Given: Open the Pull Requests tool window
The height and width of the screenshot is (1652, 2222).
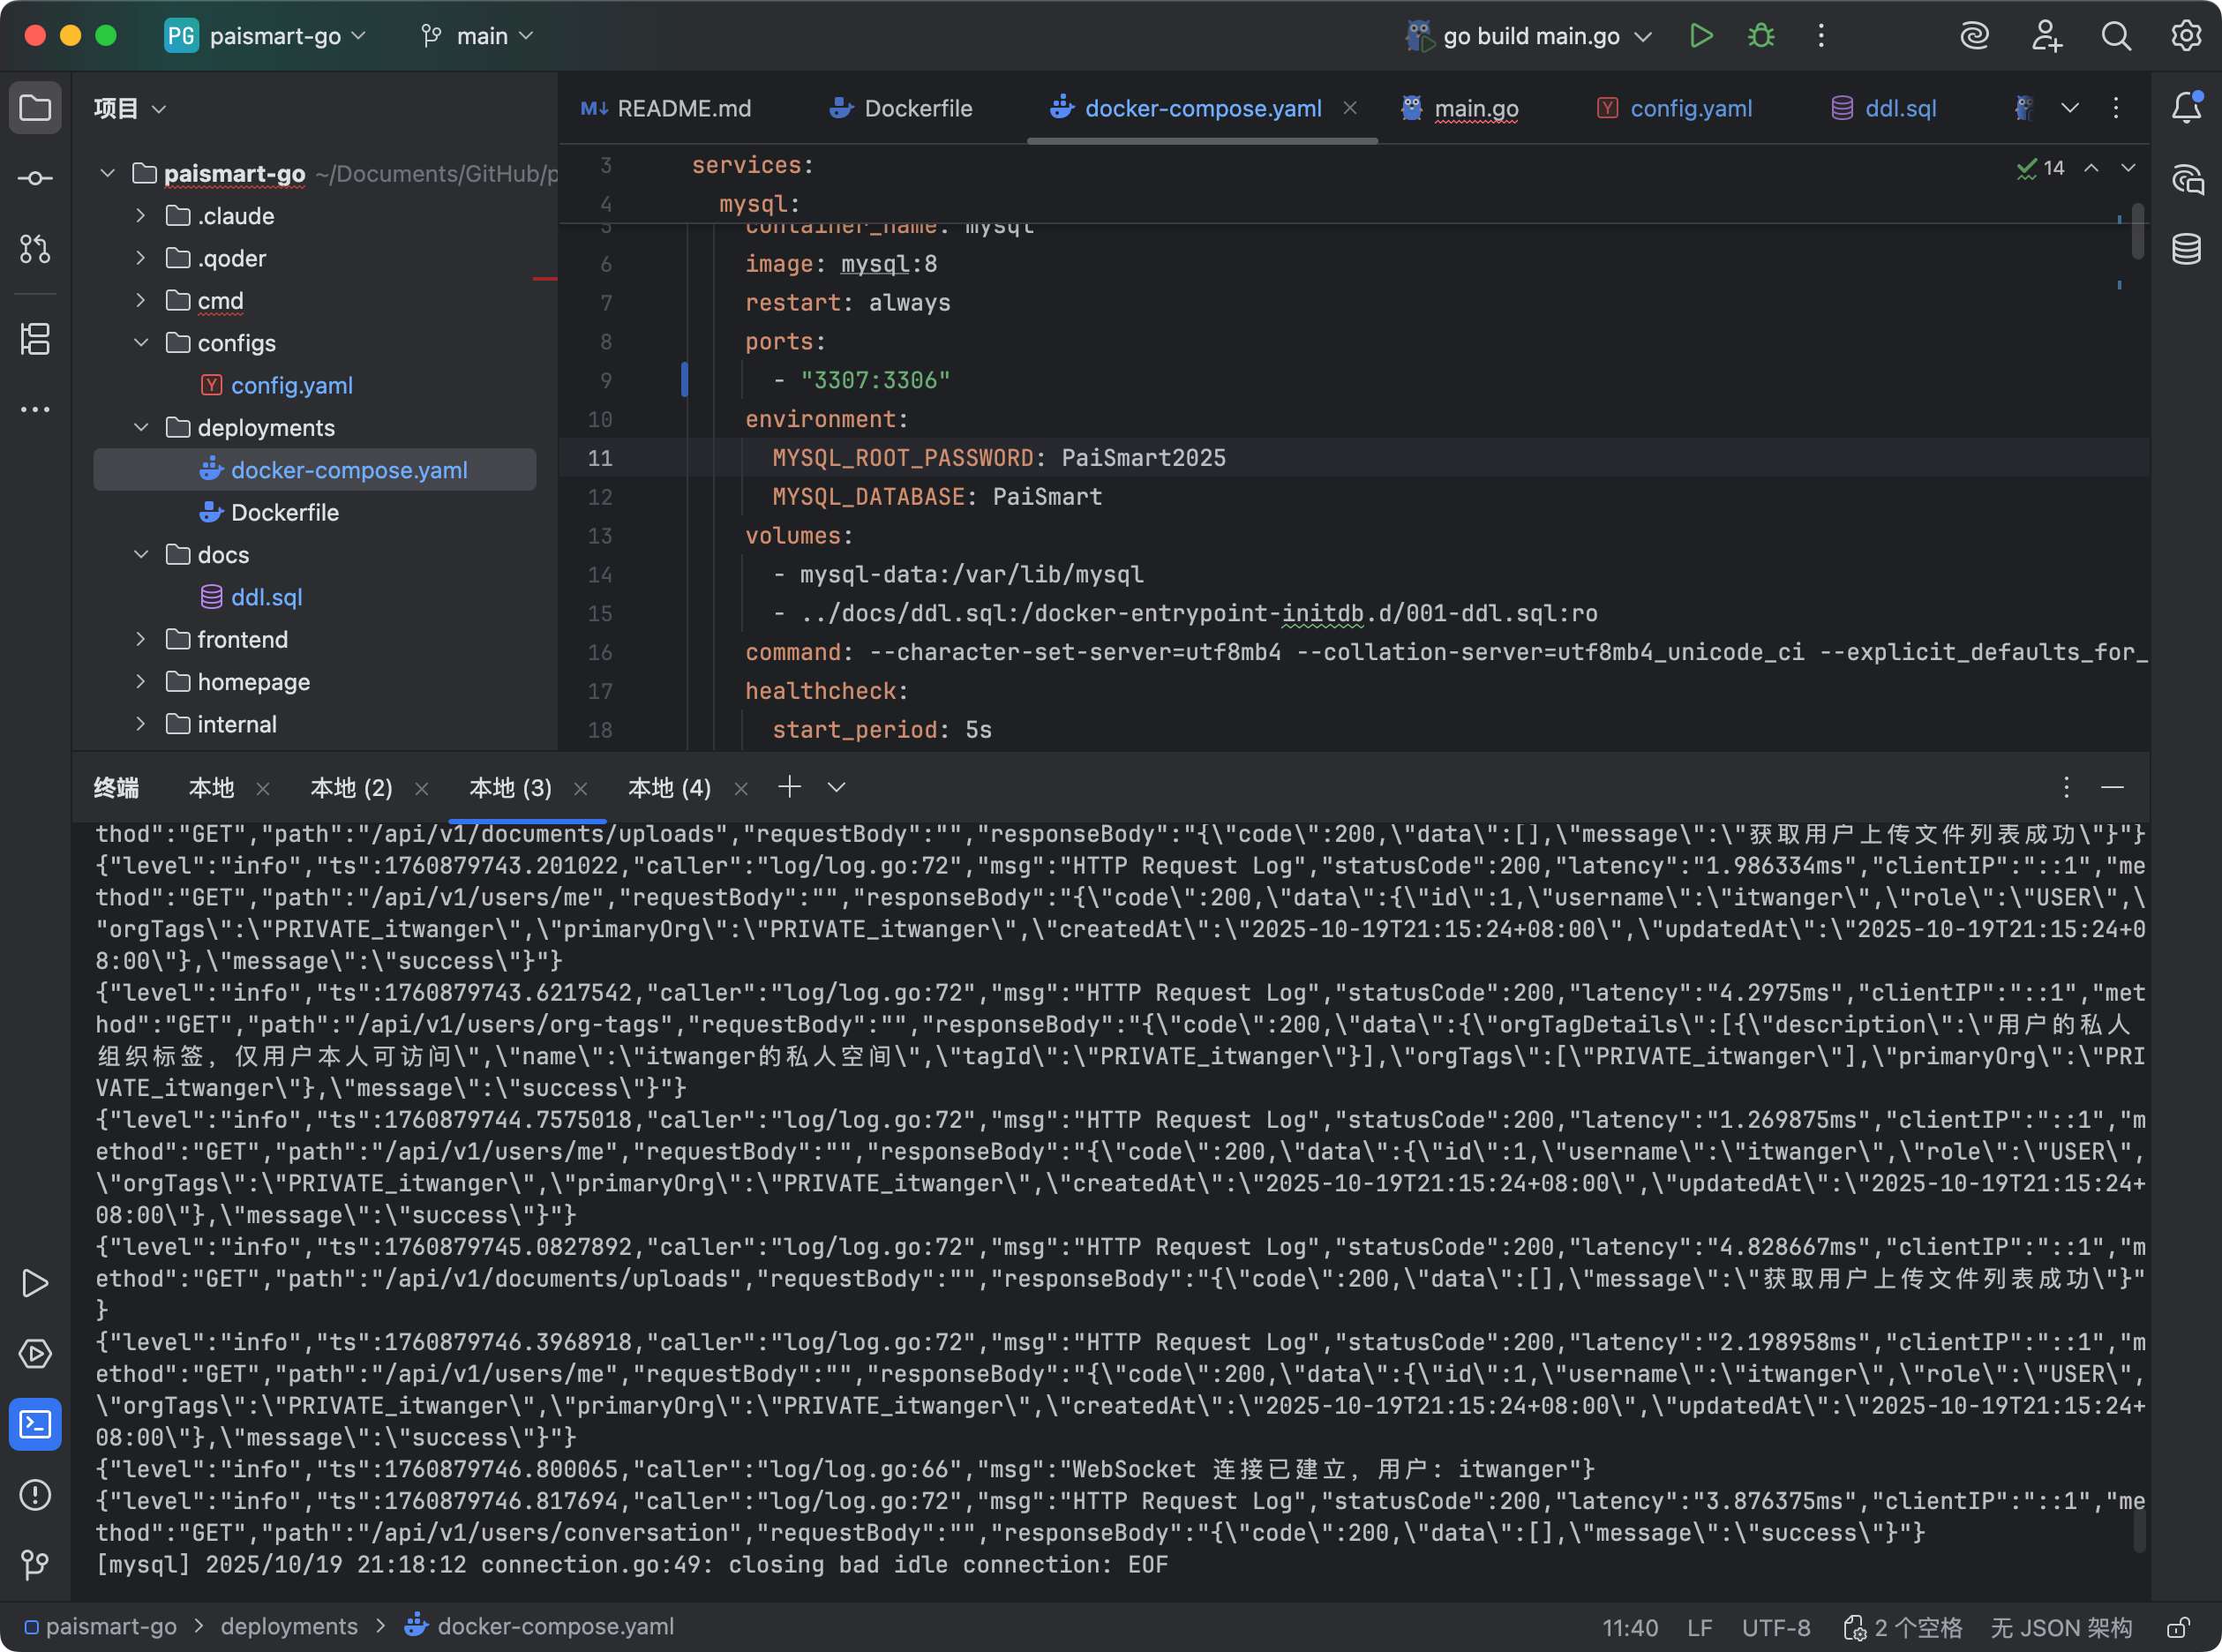Looking at the screenshot, I should coord(35,249).
